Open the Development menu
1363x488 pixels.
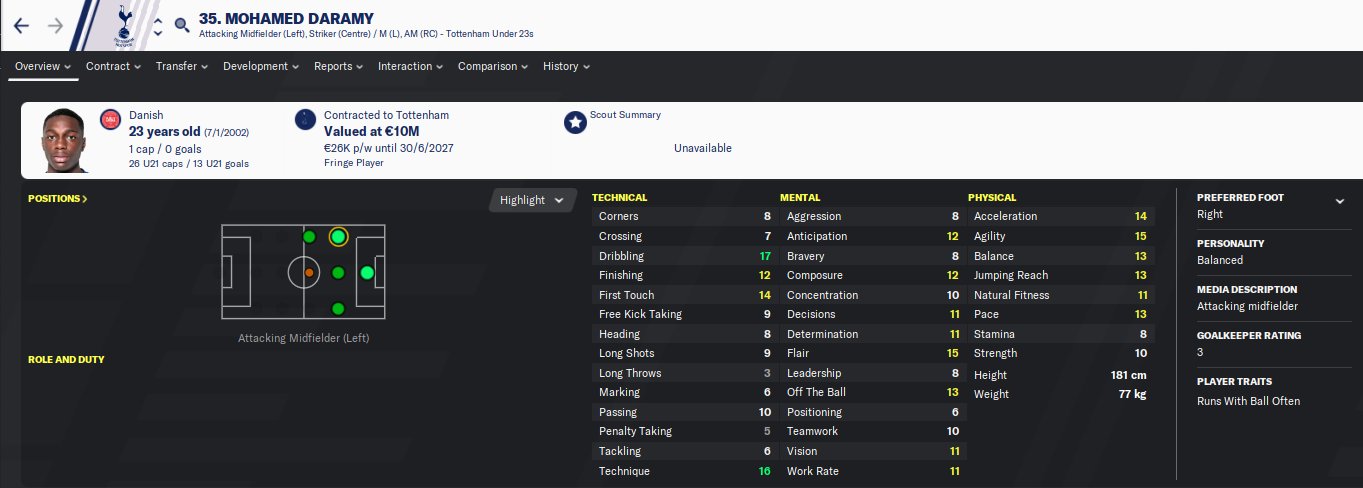(261, 66)
